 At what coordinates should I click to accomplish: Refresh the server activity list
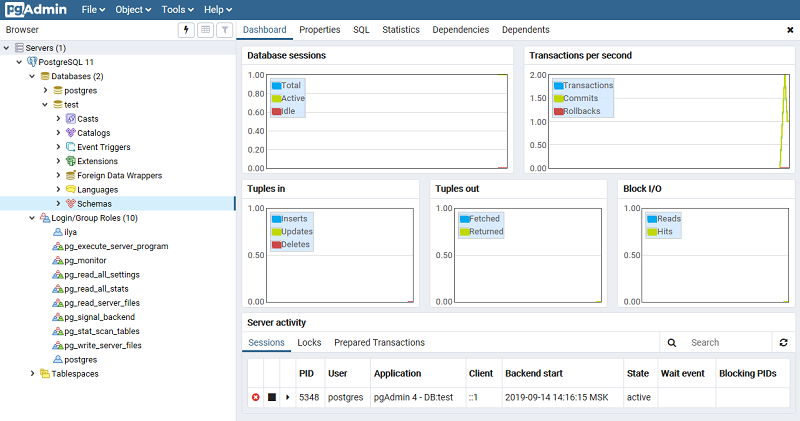tap(784, 342)
